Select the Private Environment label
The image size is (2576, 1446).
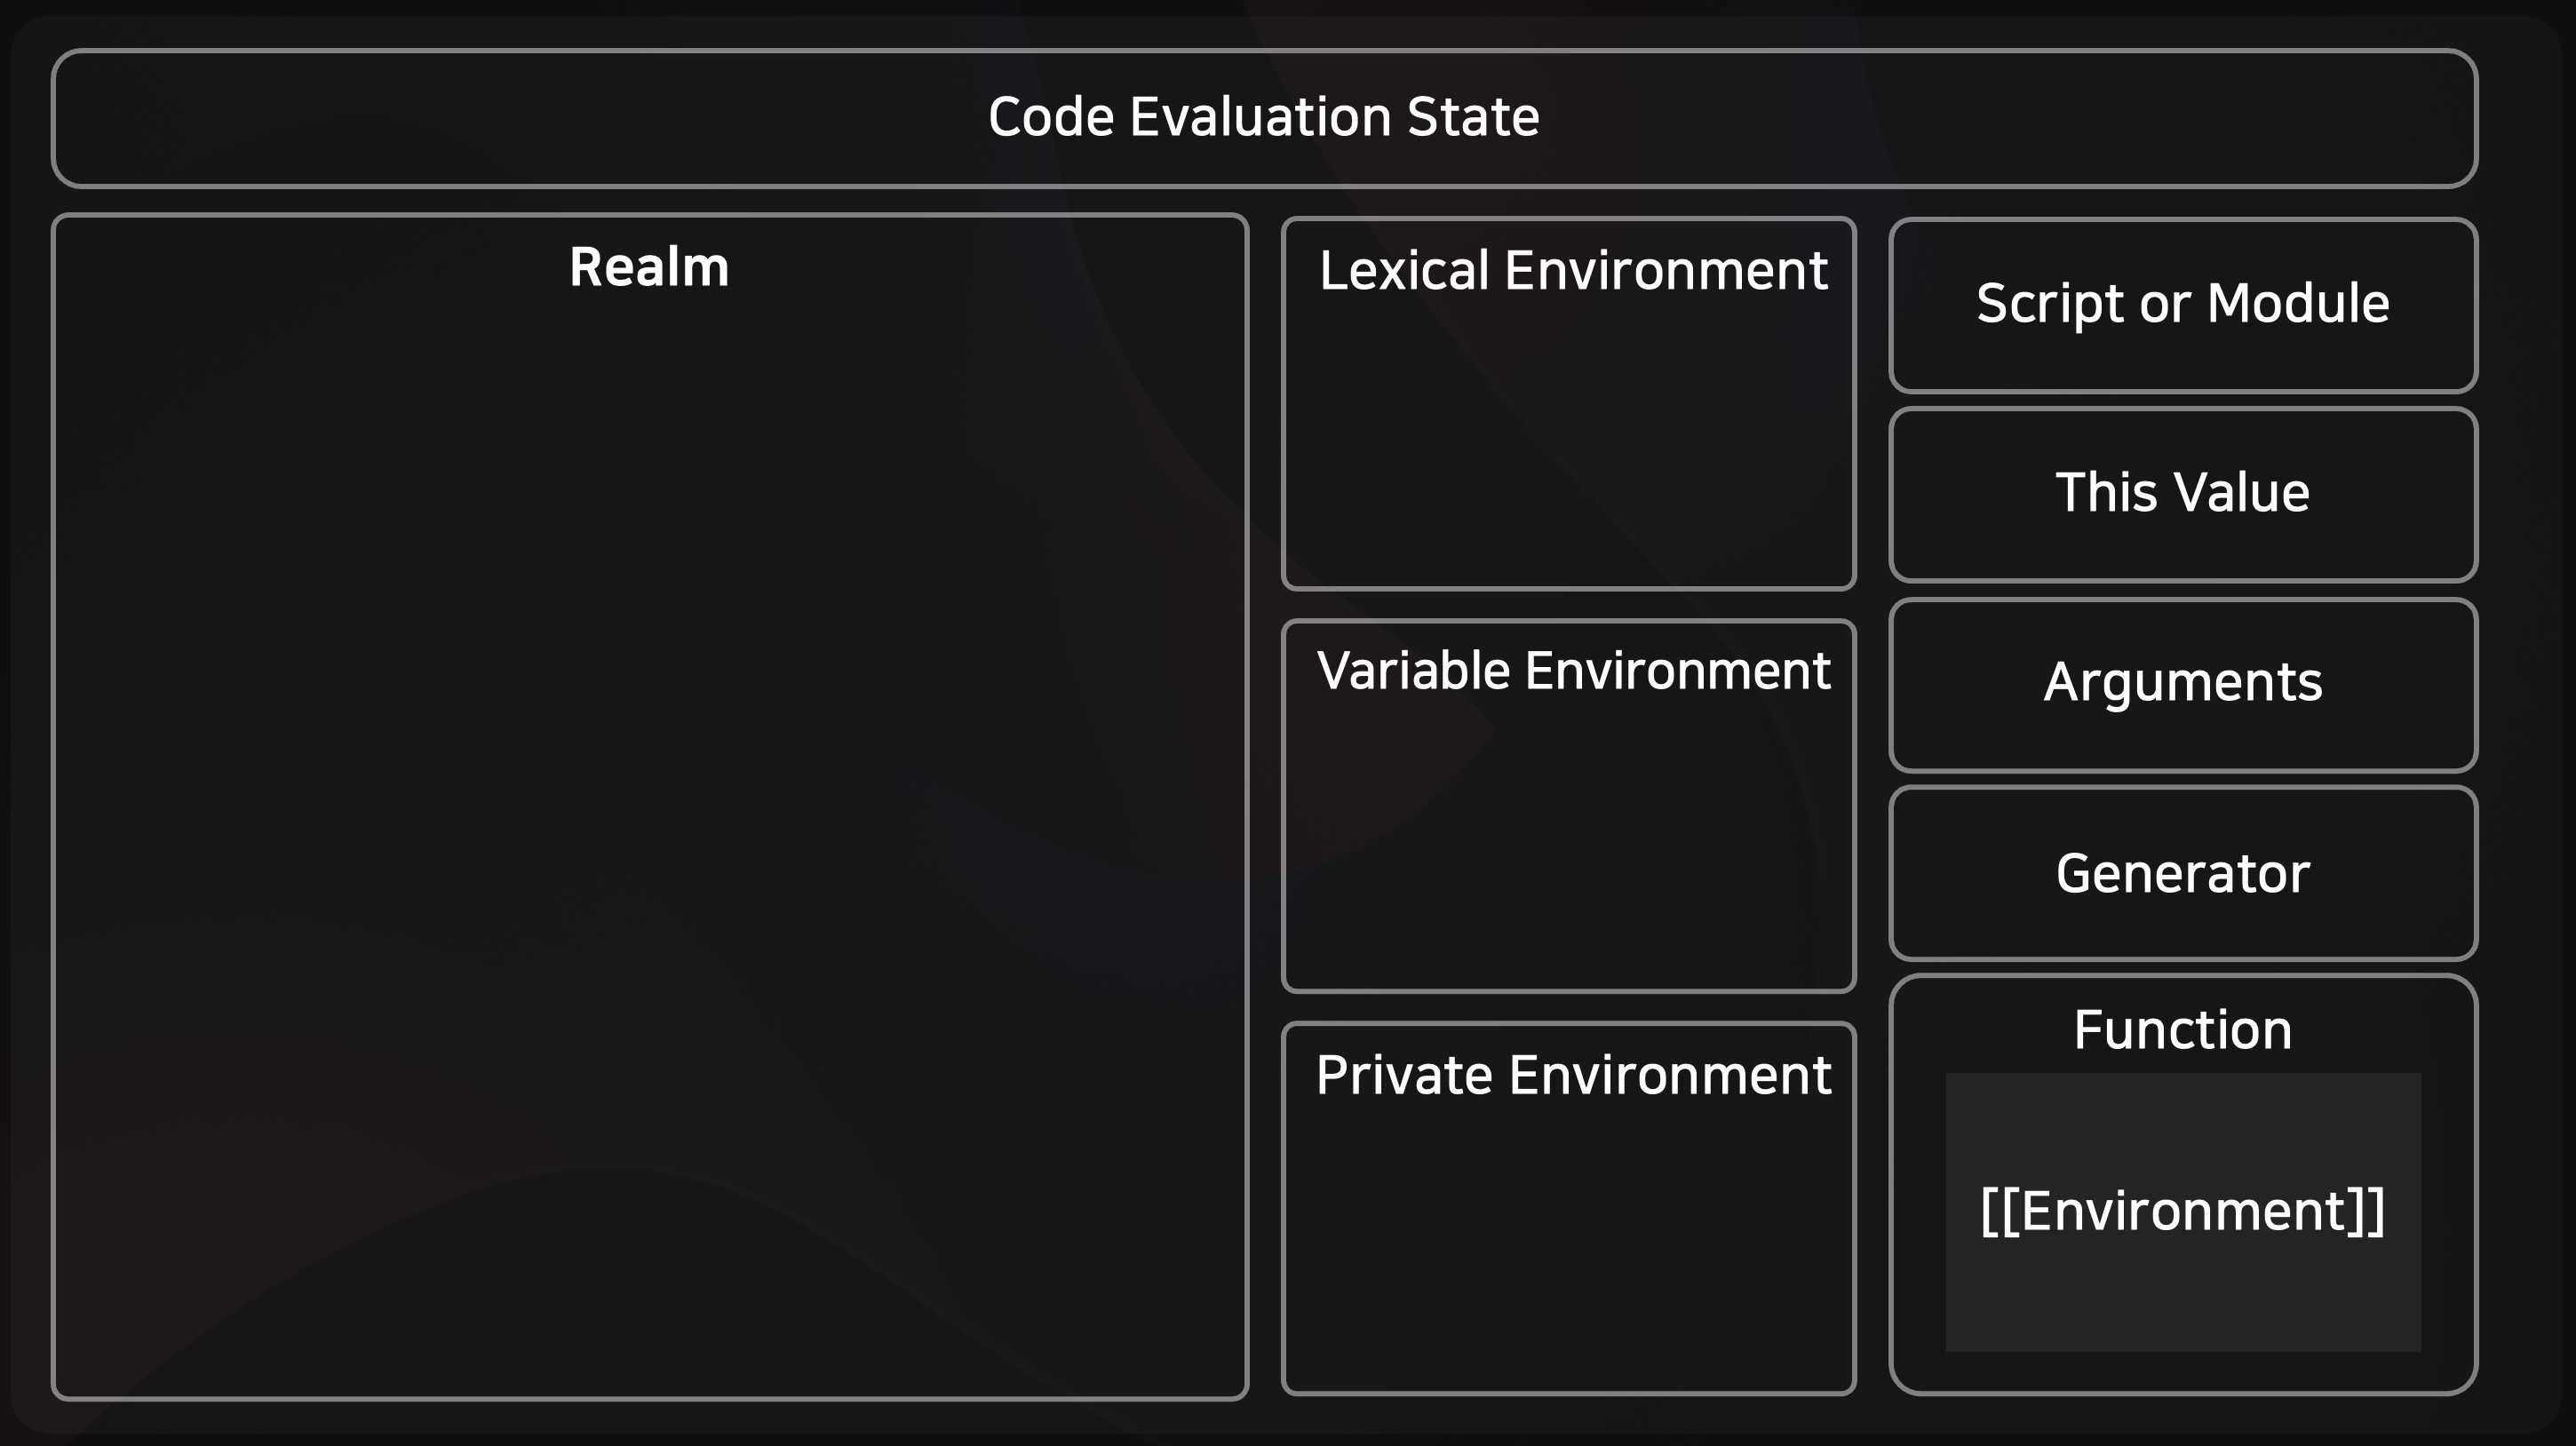1573,1076
